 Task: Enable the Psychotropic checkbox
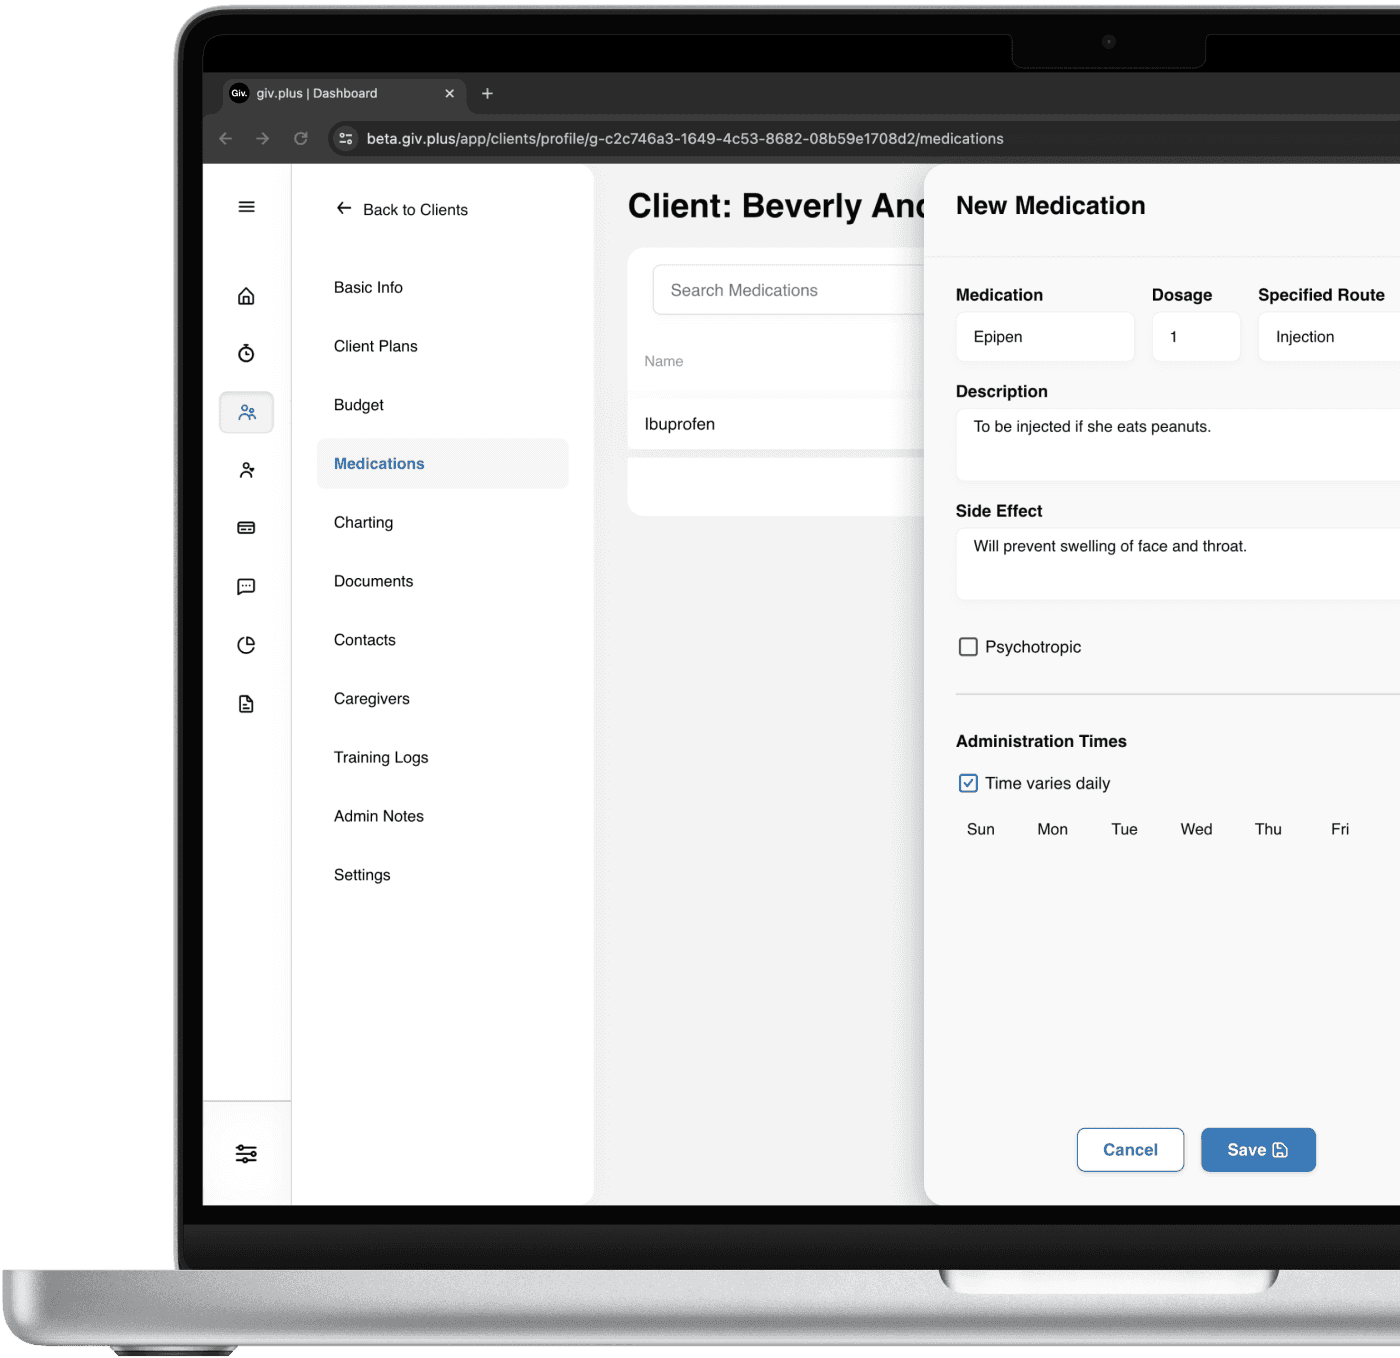pyautogui.click(x=967, y=646)
